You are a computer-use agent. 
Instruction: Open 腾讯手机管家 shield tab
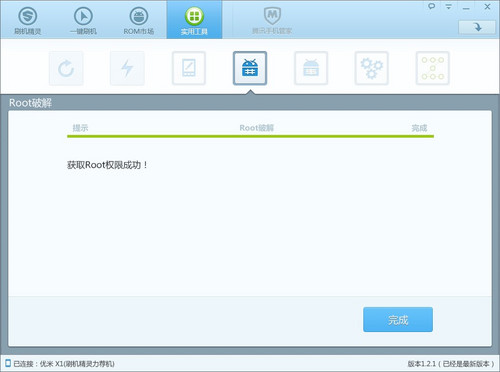(272, 19)
